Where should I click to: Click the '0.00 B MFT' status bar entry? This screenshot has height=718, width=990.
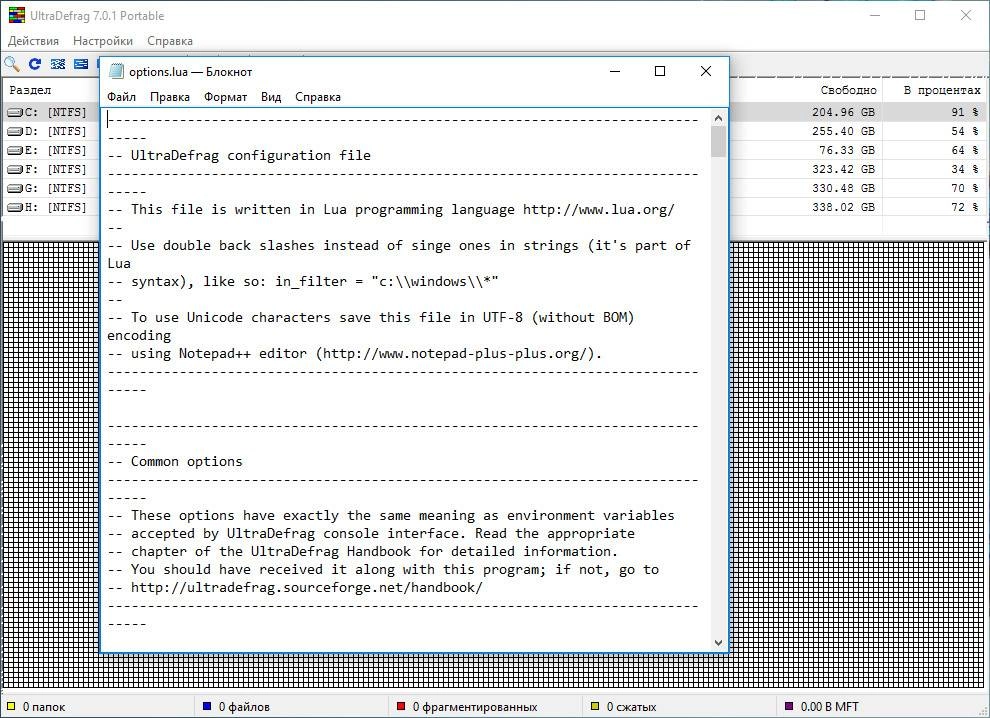coord(830,707)
